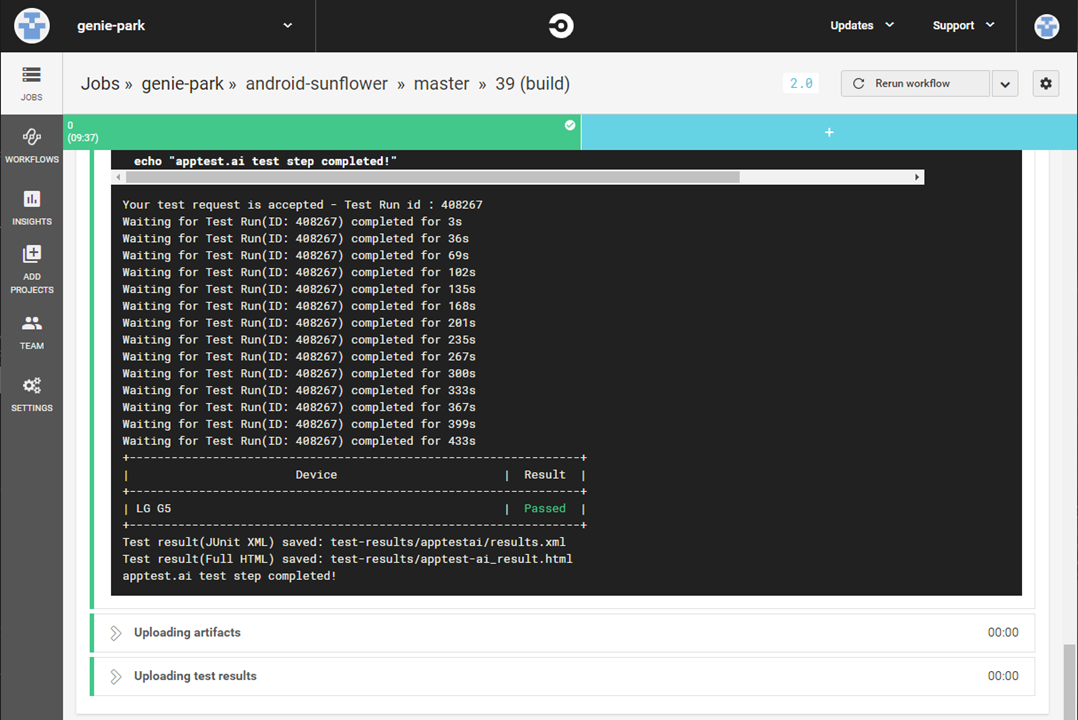The width and height of the screenshot is (1078, 720).
Task: Click the log line 'completed for 36s'
Action: click(296, 239)
